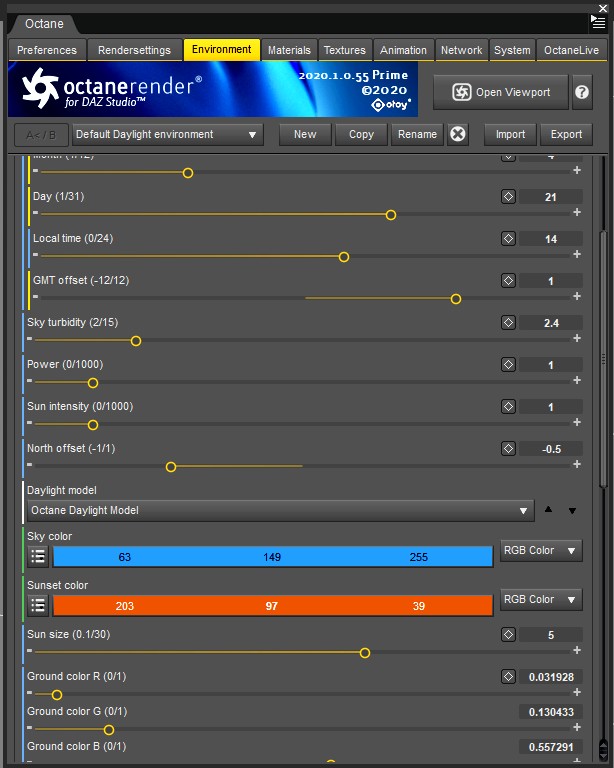Click the Ground color G value 0.130433
The width and height of the screenshot is (614, 768).
tap(551, 712)
